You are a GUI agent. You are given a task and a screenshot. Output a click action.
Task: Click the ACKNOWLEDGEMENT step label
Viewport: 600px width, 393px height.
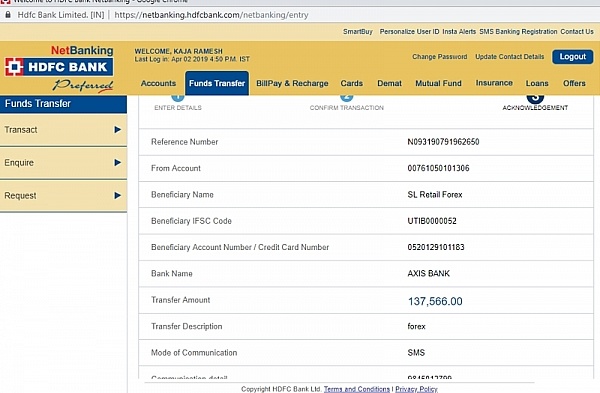535,108
